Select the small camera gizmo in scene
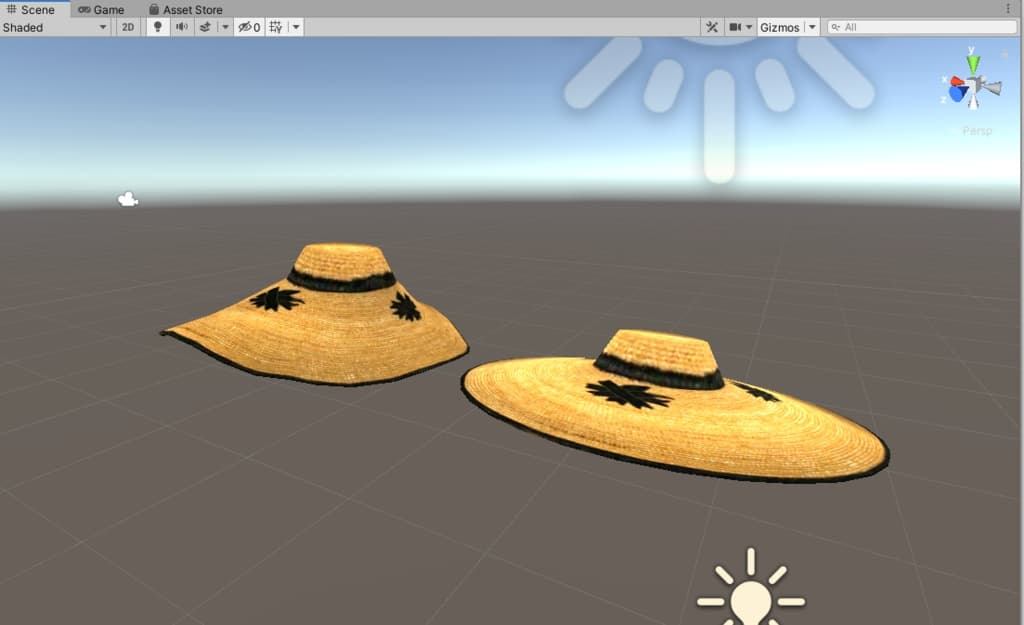Viewport: 1024px width, 625px height. point(127,199)
